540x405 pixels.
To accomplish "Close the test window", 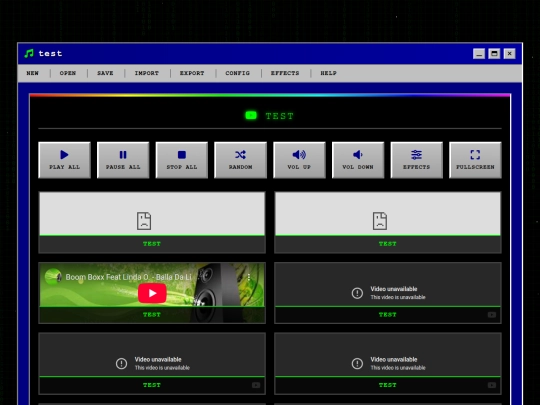I will click(x=509, y=54).
